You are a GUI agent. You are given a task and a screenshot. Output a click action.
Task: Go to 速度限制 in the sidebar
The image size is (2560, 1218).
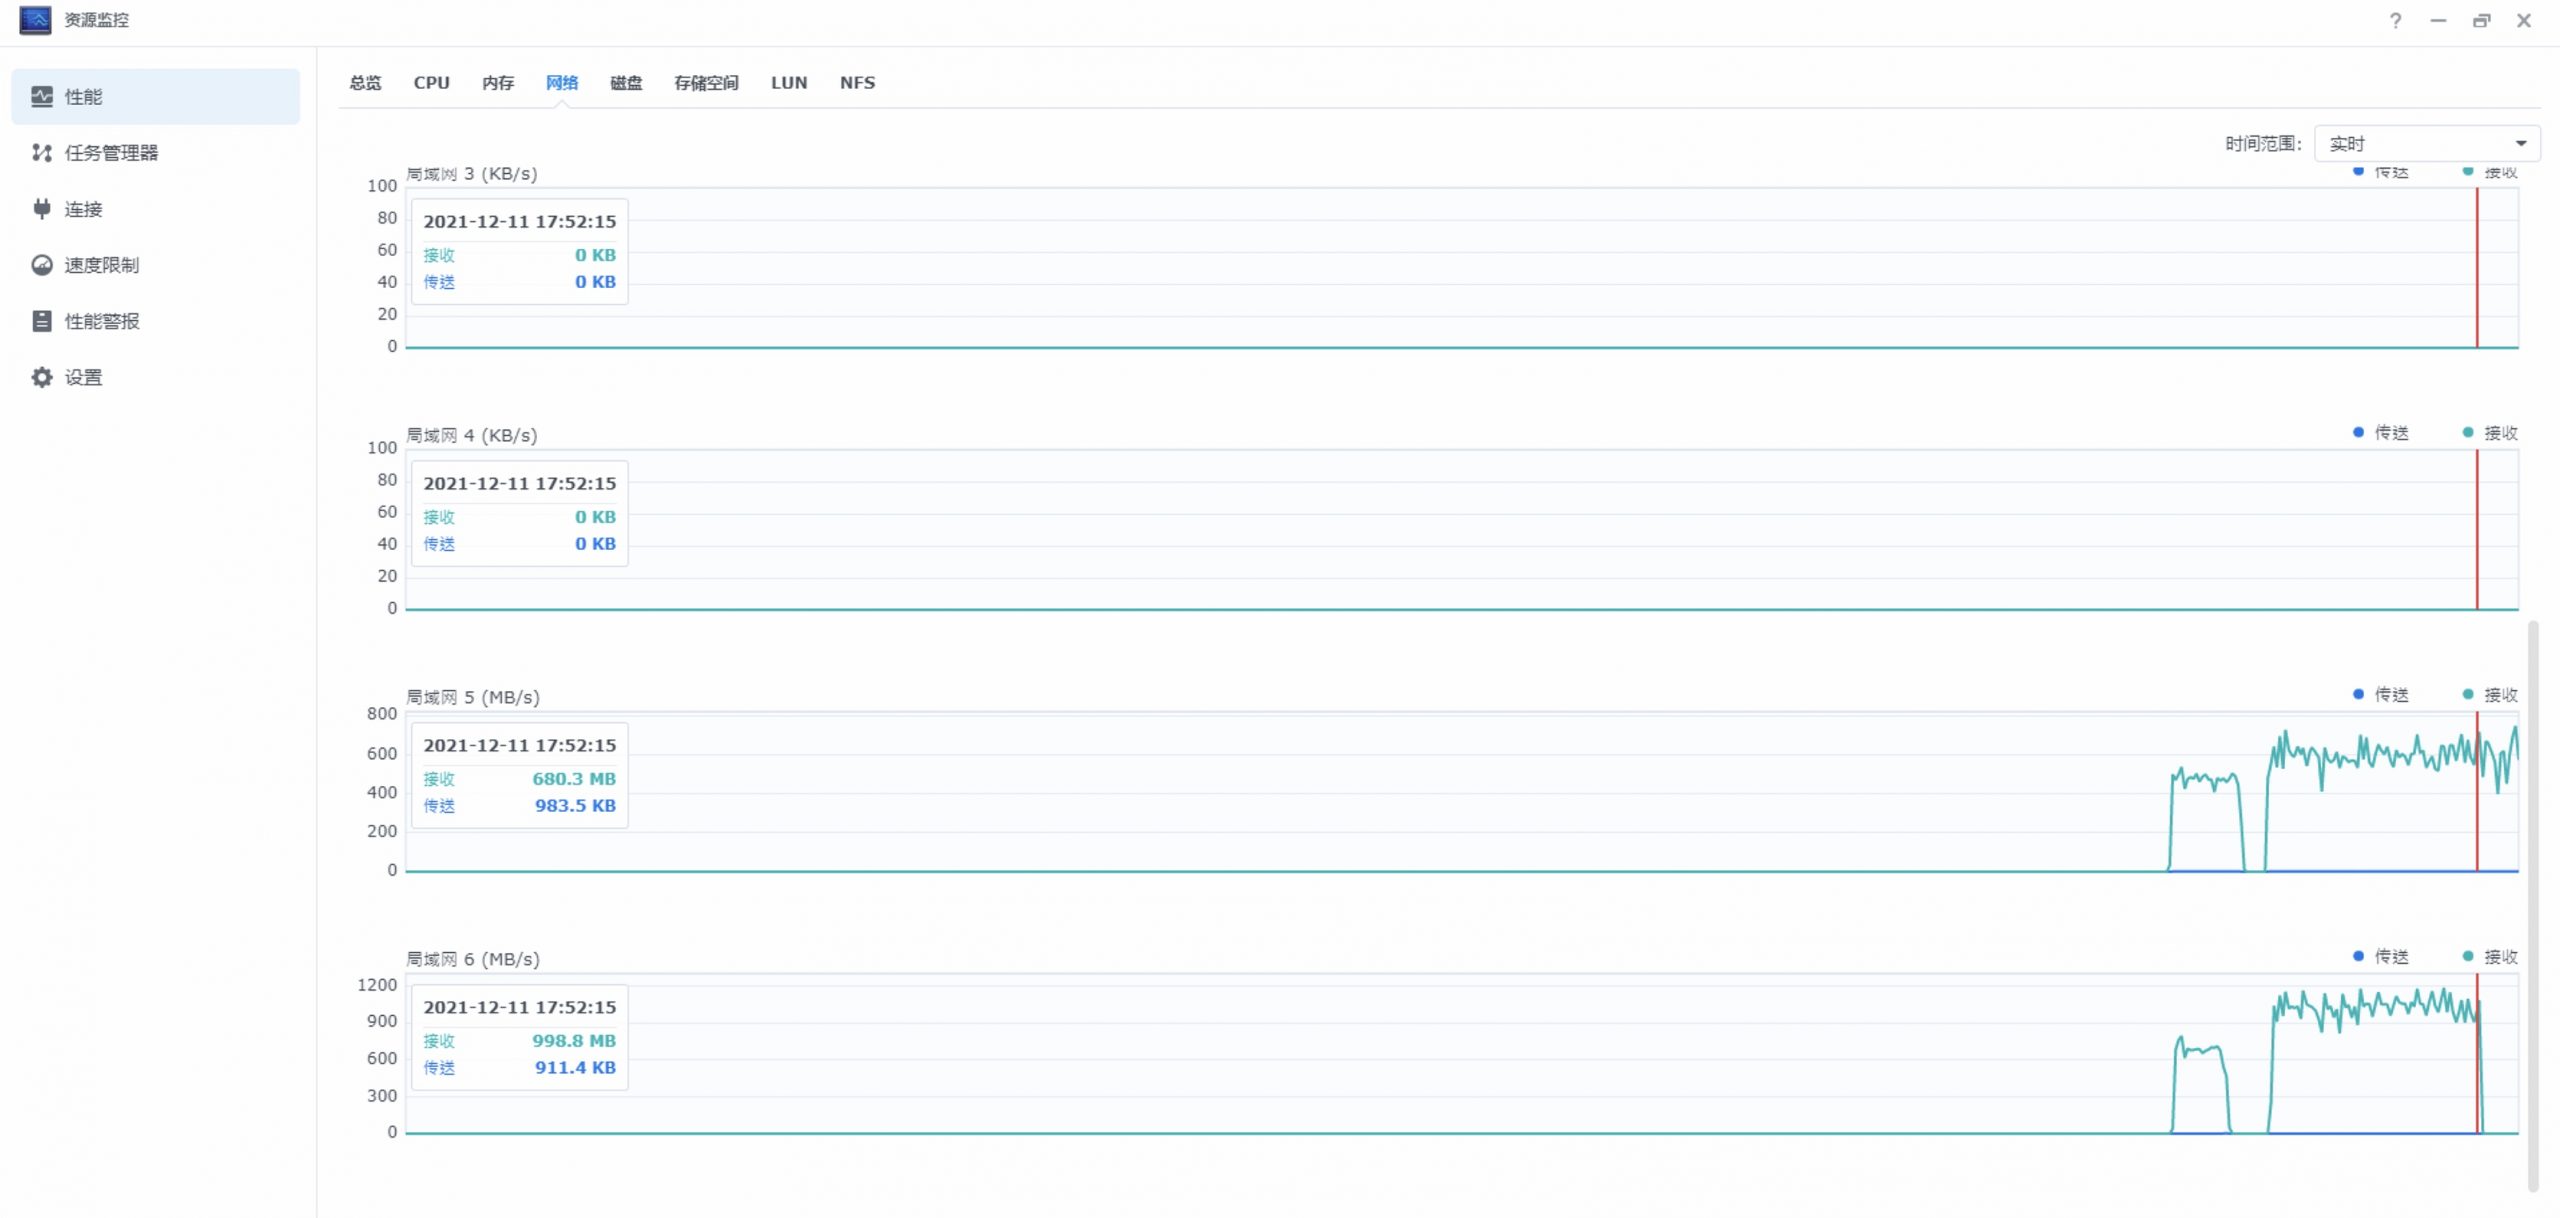pos(155,264)
